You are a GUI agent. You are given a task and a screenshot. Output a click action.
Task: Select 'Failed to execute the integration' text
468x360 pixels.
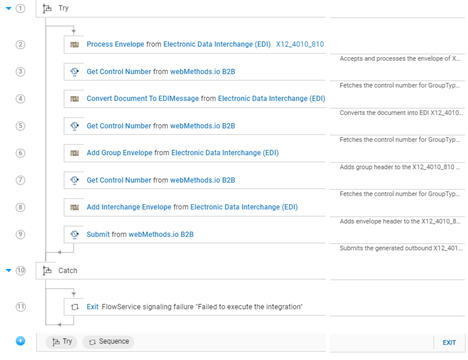249,307
